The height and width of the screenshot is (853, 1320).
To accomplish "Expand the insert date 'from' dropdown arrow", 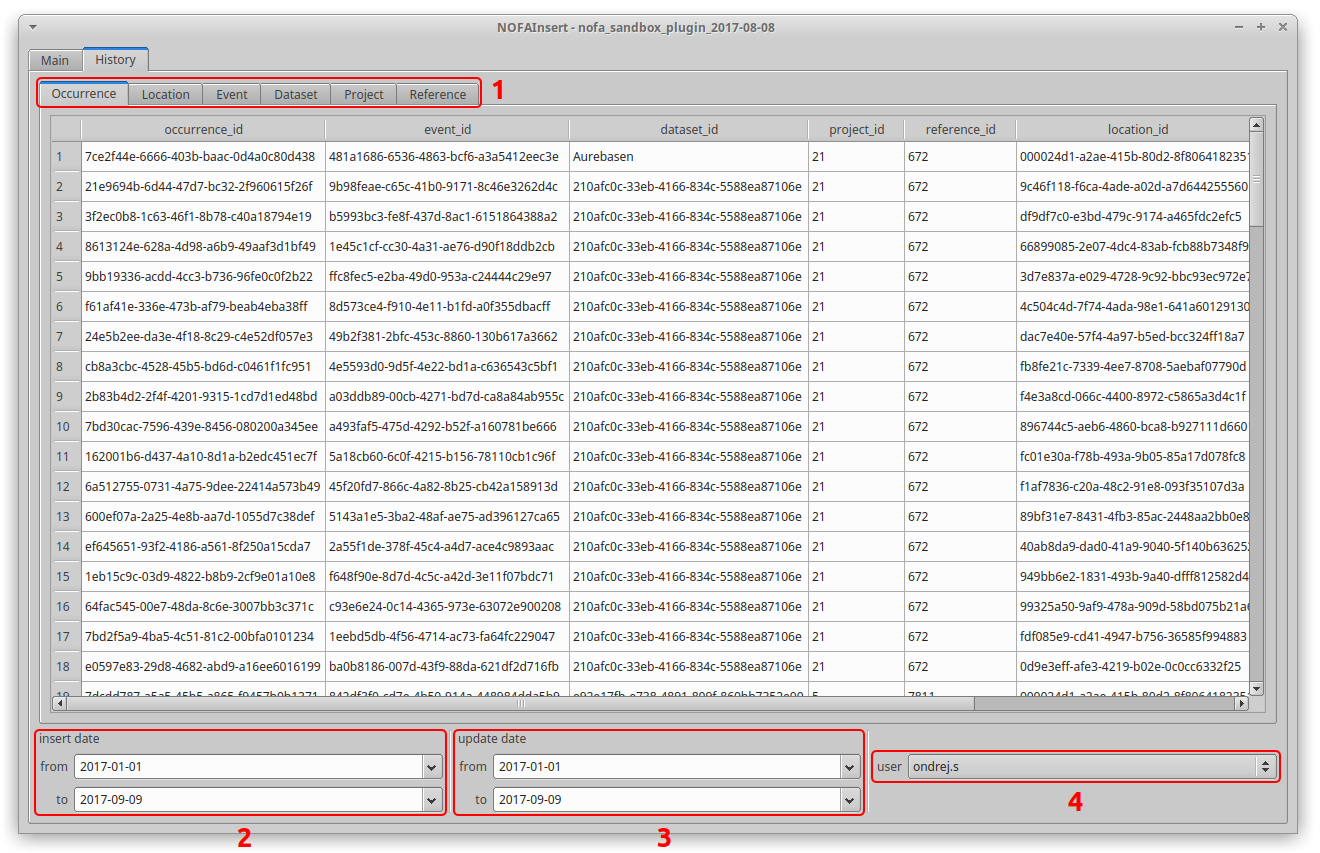I will [432, 767].
